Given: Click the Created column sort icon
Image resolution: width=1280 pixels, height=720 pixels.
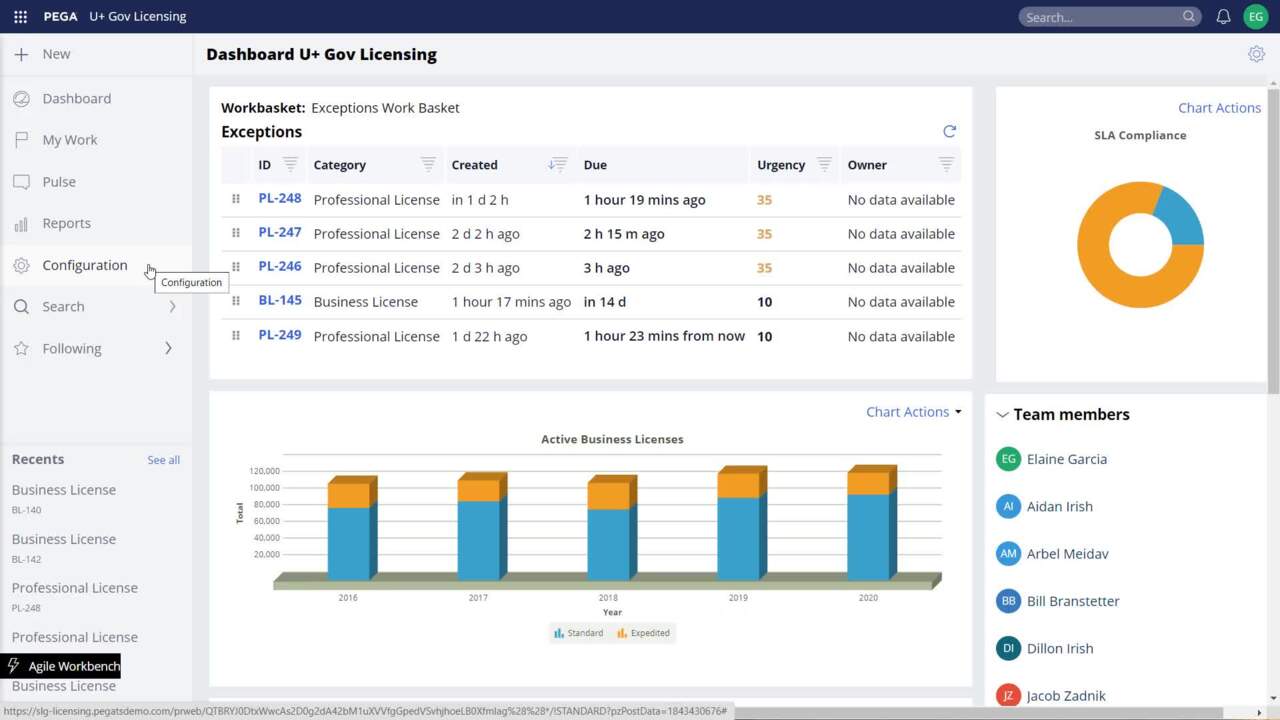Looking at the screenshot, I should pyautogui.click(x=558, y=165).
